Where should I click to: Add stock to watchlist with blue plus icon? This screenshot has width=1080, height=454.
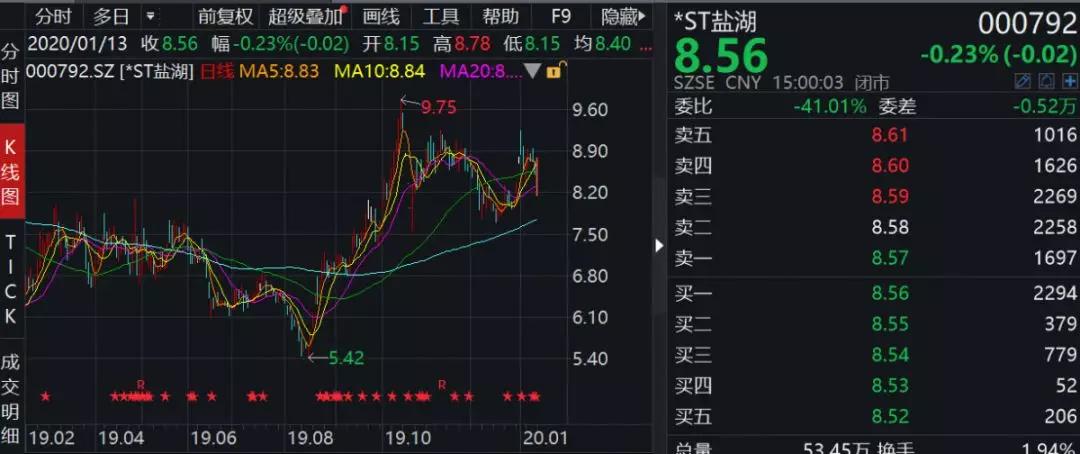point(1069,82)
